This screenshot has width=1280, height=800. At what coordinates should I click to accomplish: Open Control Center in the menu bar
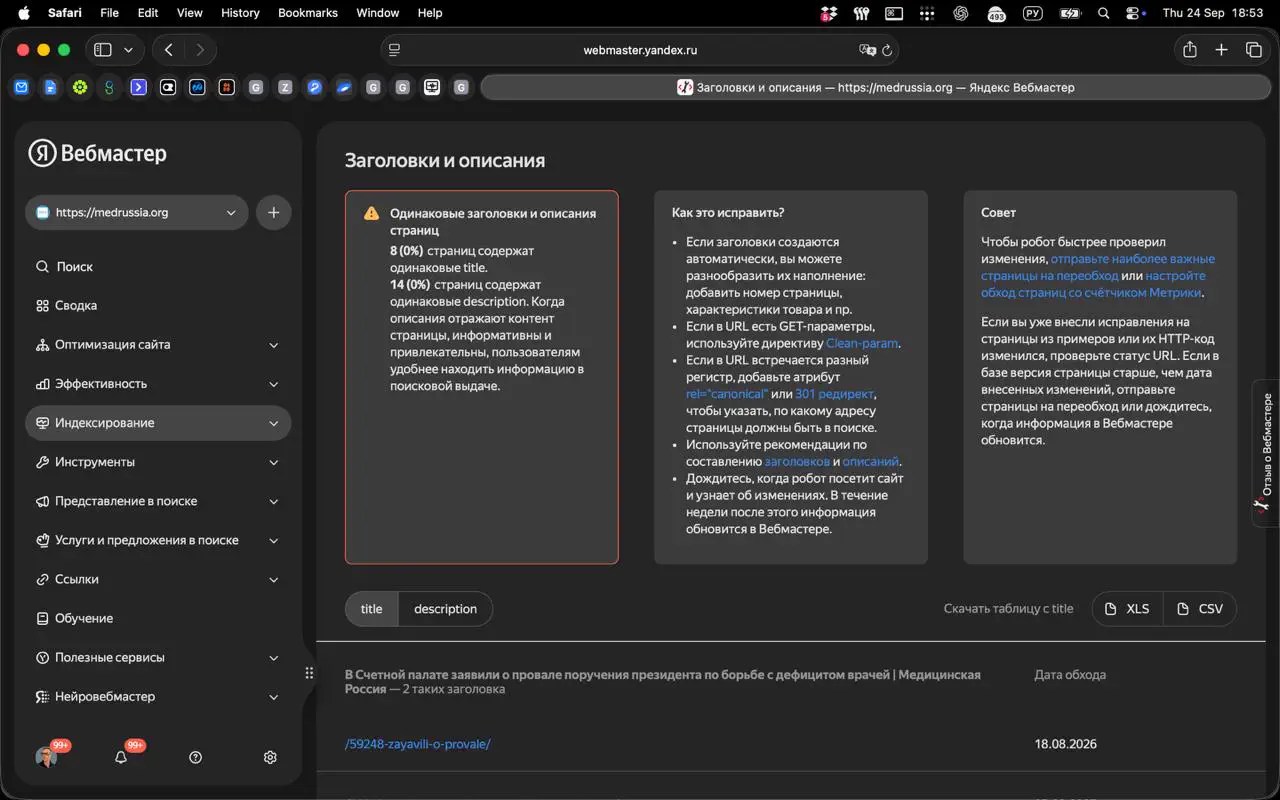1134,13
